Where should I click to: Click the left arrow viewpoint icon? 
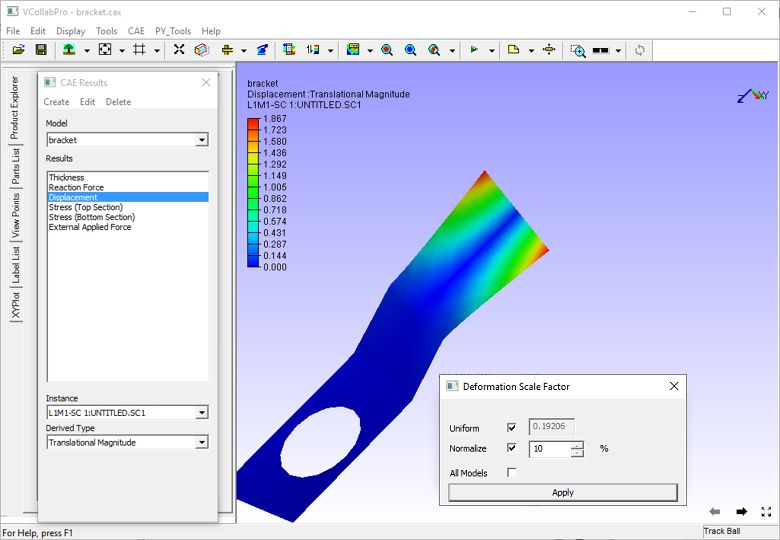tap(715, 512)
